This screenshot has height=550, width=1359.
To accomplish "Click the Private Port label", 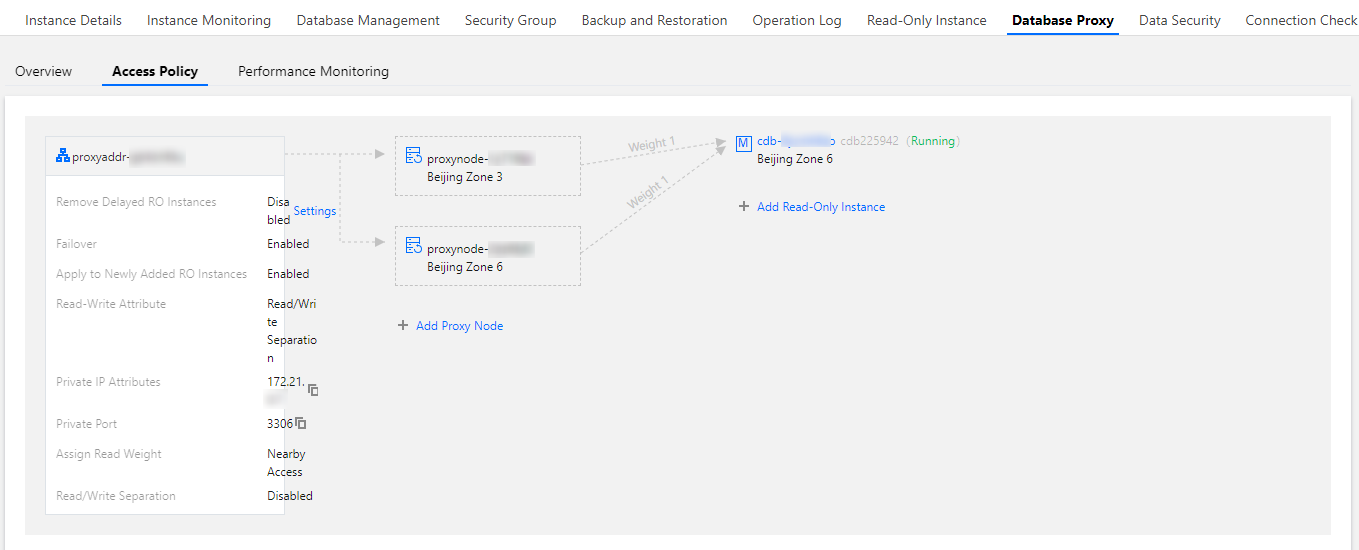I will click(x=87, y=424).
